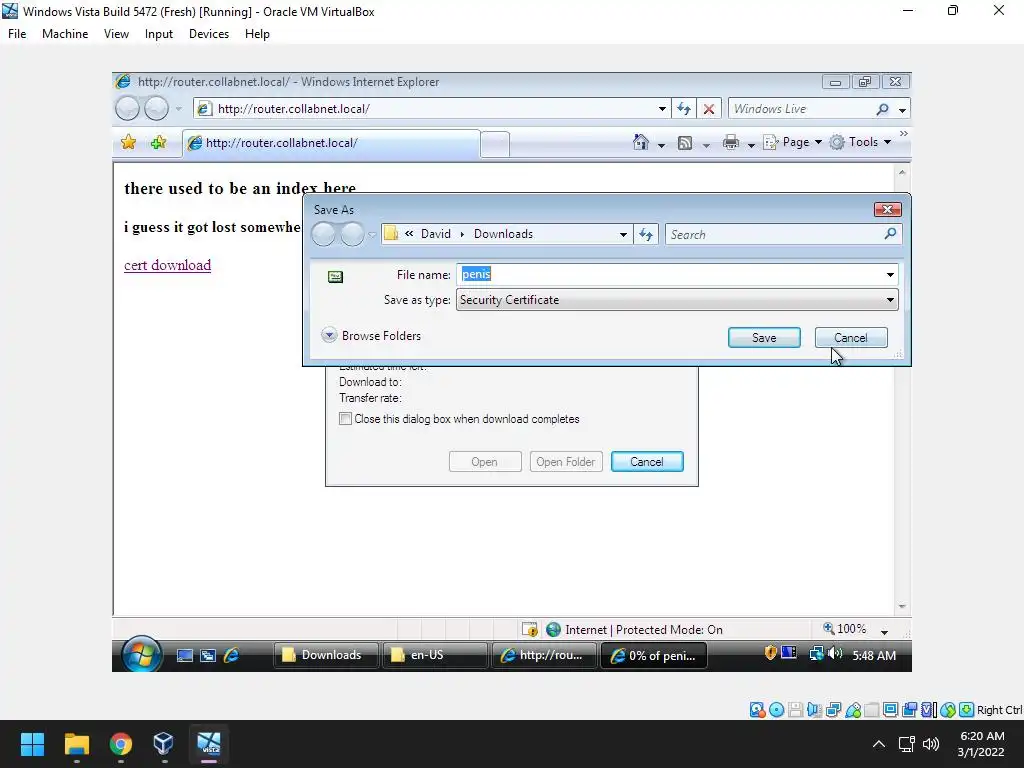
Task: Open the Page menu dropdown
Action: (x=792, y=142)
